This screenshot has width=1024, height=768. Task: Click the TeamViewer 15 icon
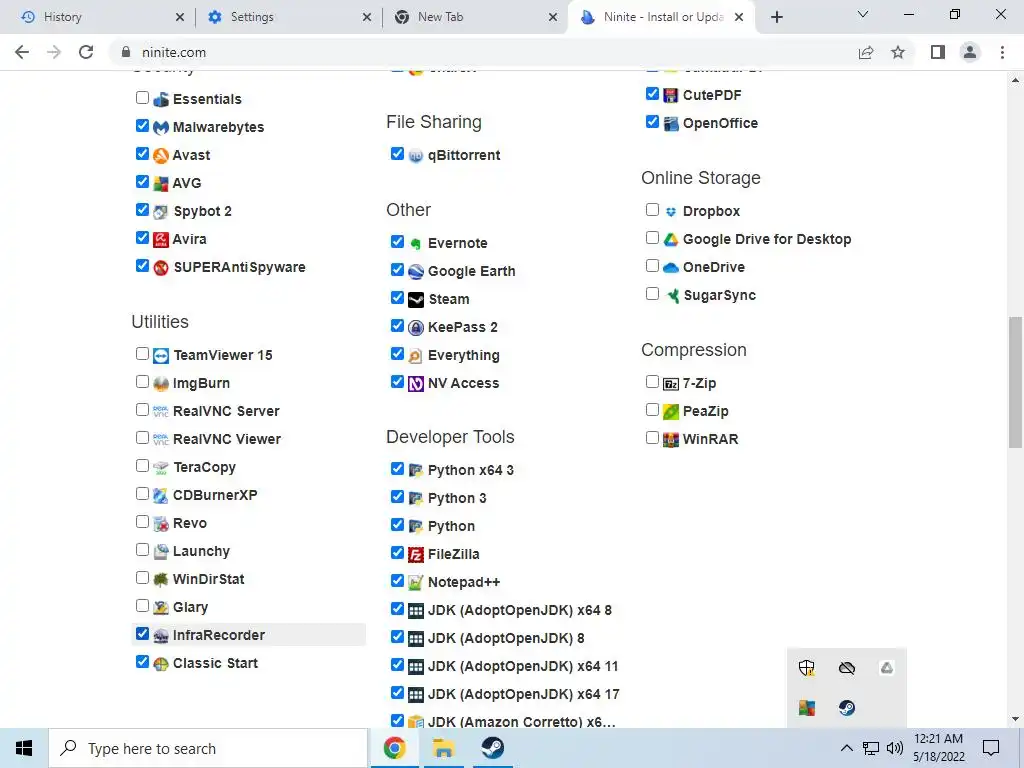[161, 356]
